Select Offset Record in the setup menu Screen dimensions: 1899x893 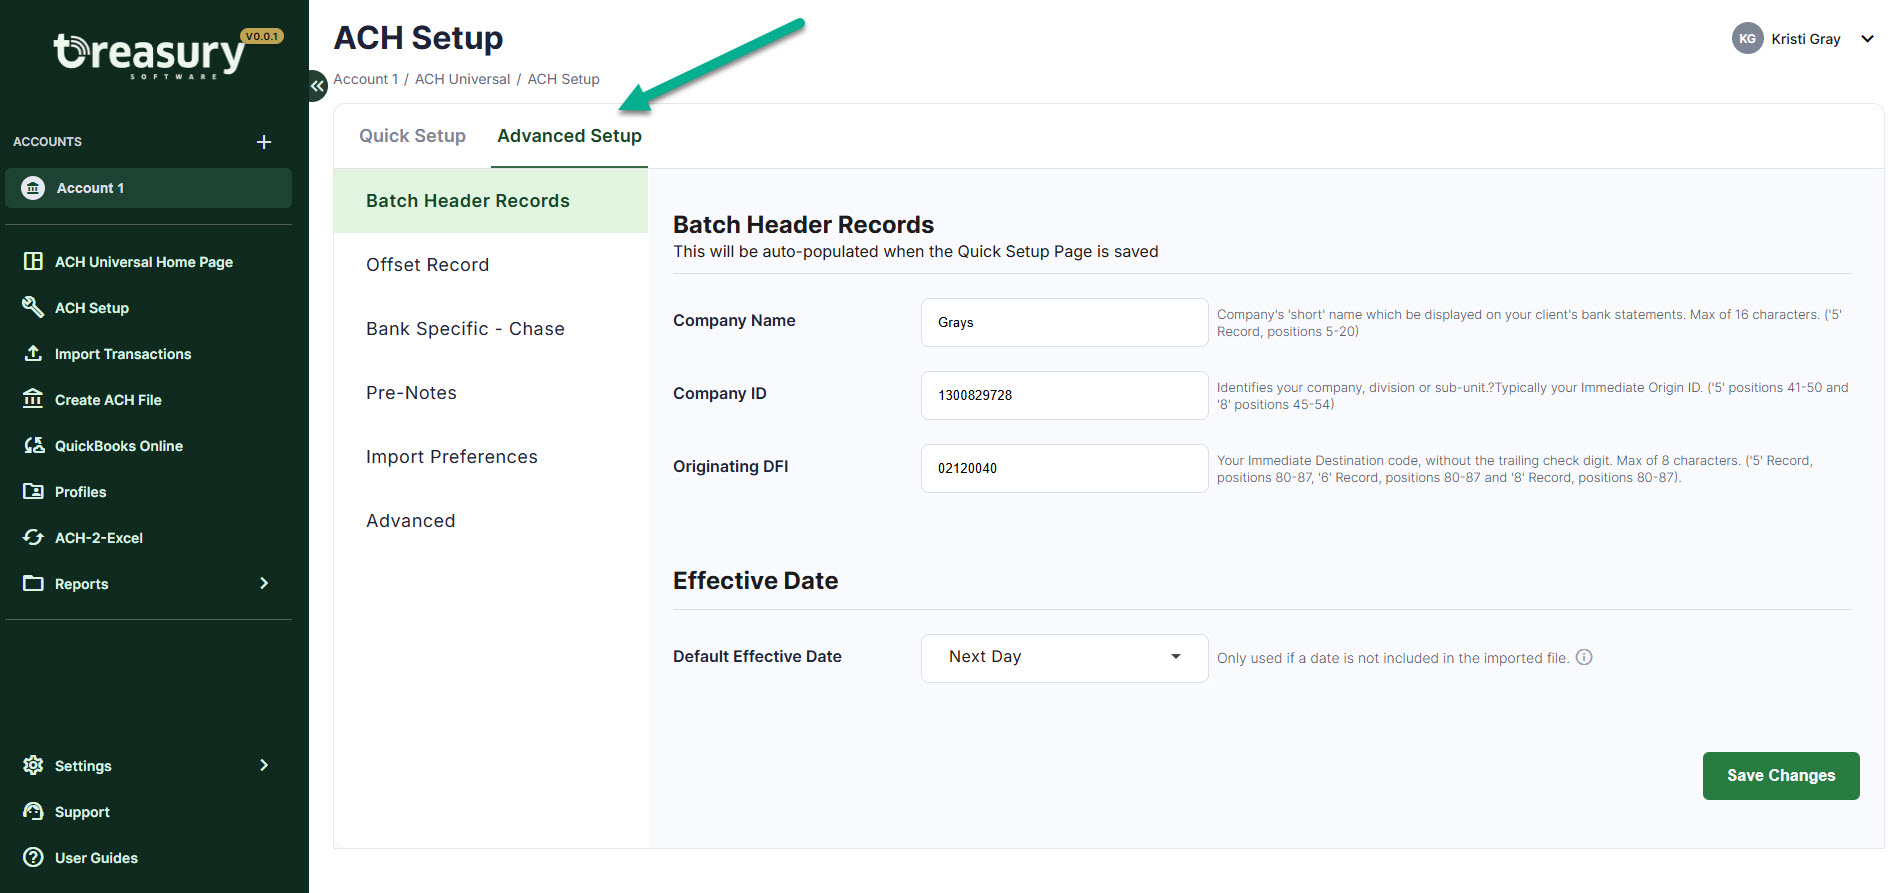click(x=427, y=265)
